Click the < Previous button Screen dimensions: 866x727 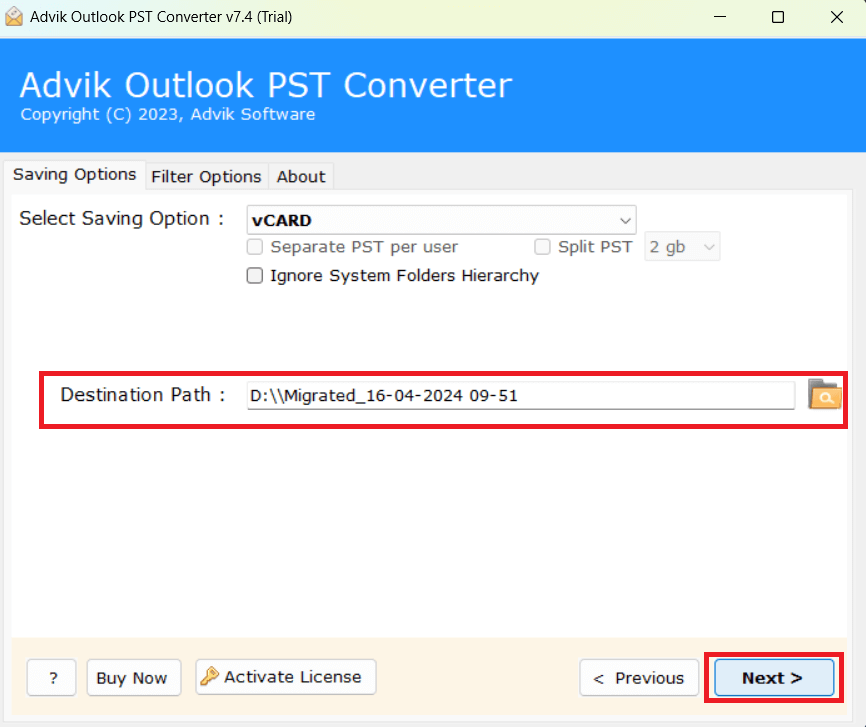point(639,677)
